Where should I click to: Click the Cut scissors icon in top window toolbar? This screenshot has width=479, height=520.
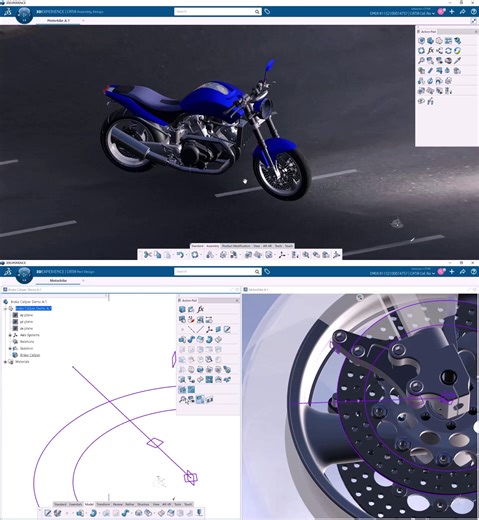(148, 255)
